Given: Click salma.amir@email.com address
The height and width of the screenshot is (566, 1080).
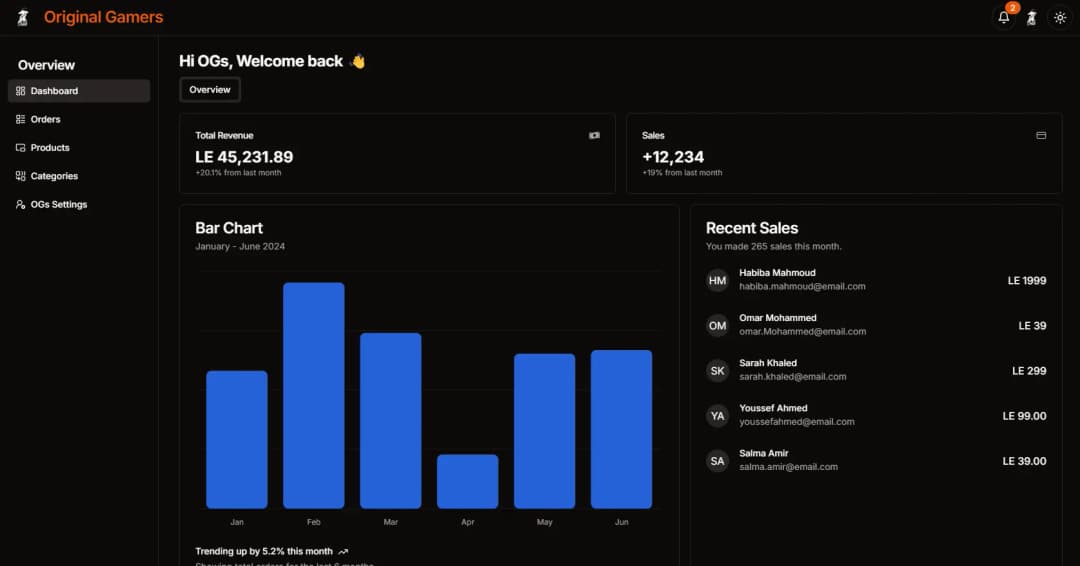Looking at the screenshot, I should pyautogui.click(x=789, y=467).
